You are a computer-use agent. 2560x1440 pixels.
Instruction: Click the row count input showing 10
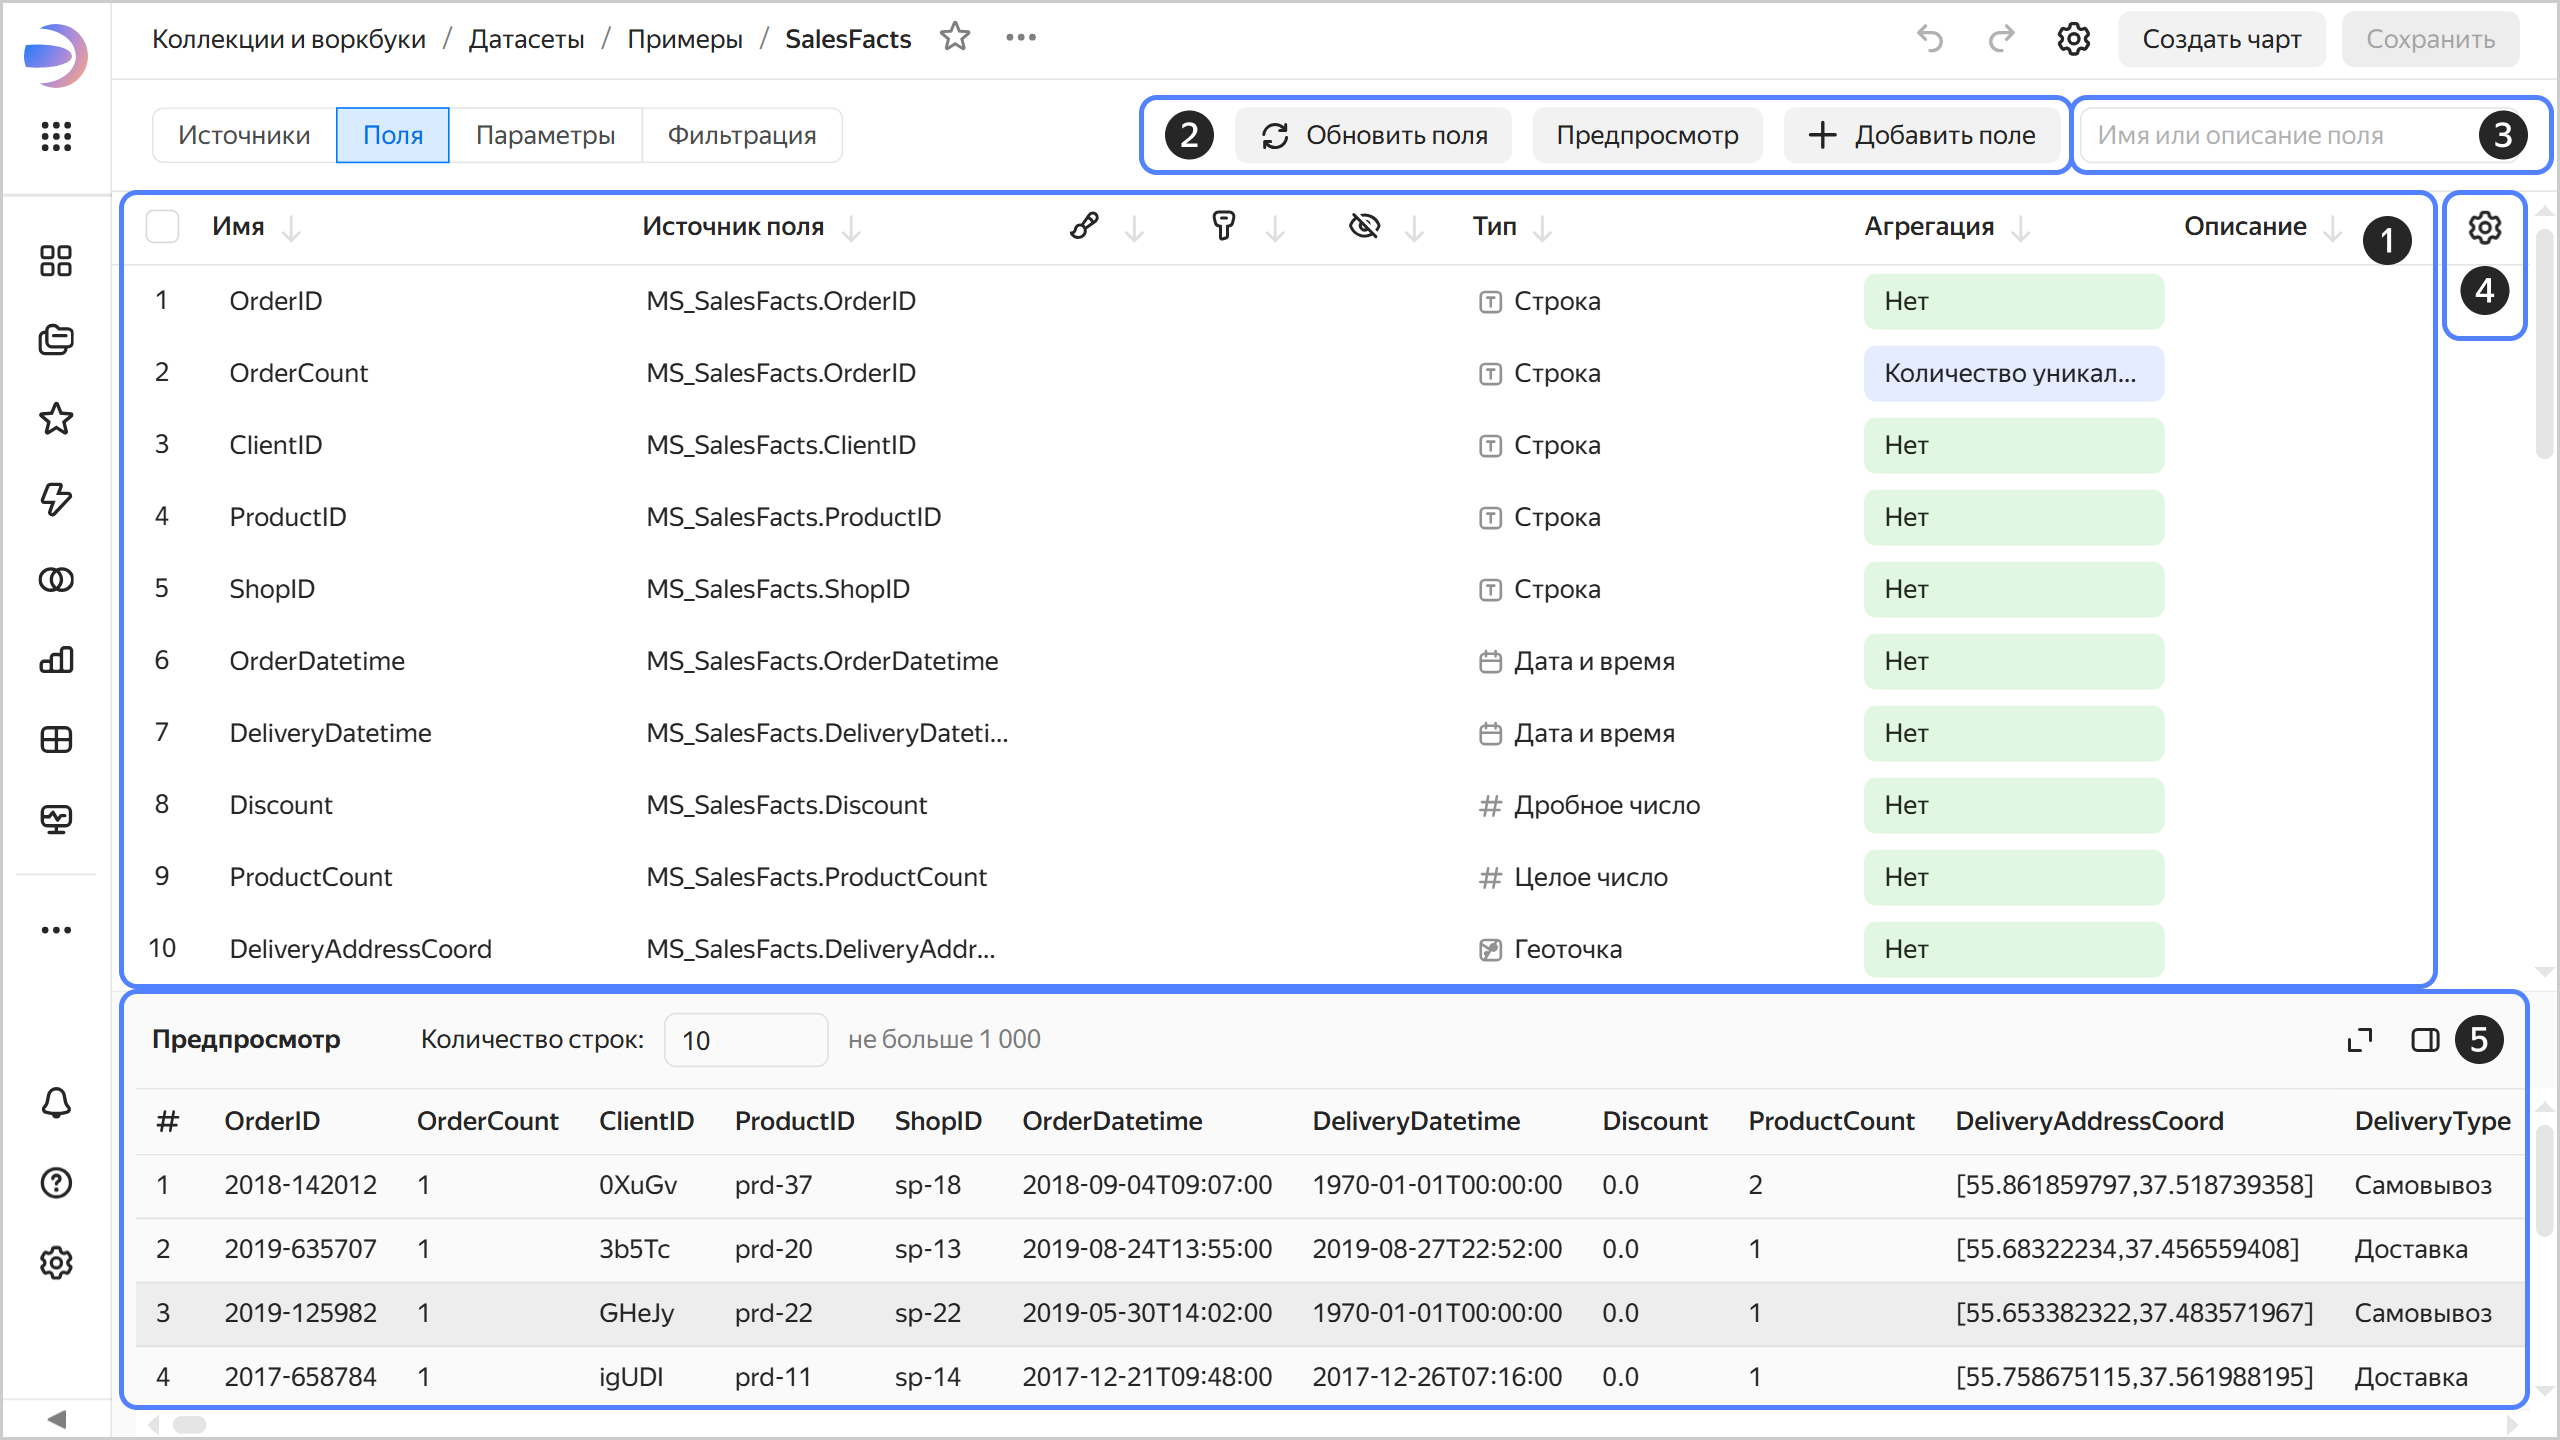[x=746, y=1040]
